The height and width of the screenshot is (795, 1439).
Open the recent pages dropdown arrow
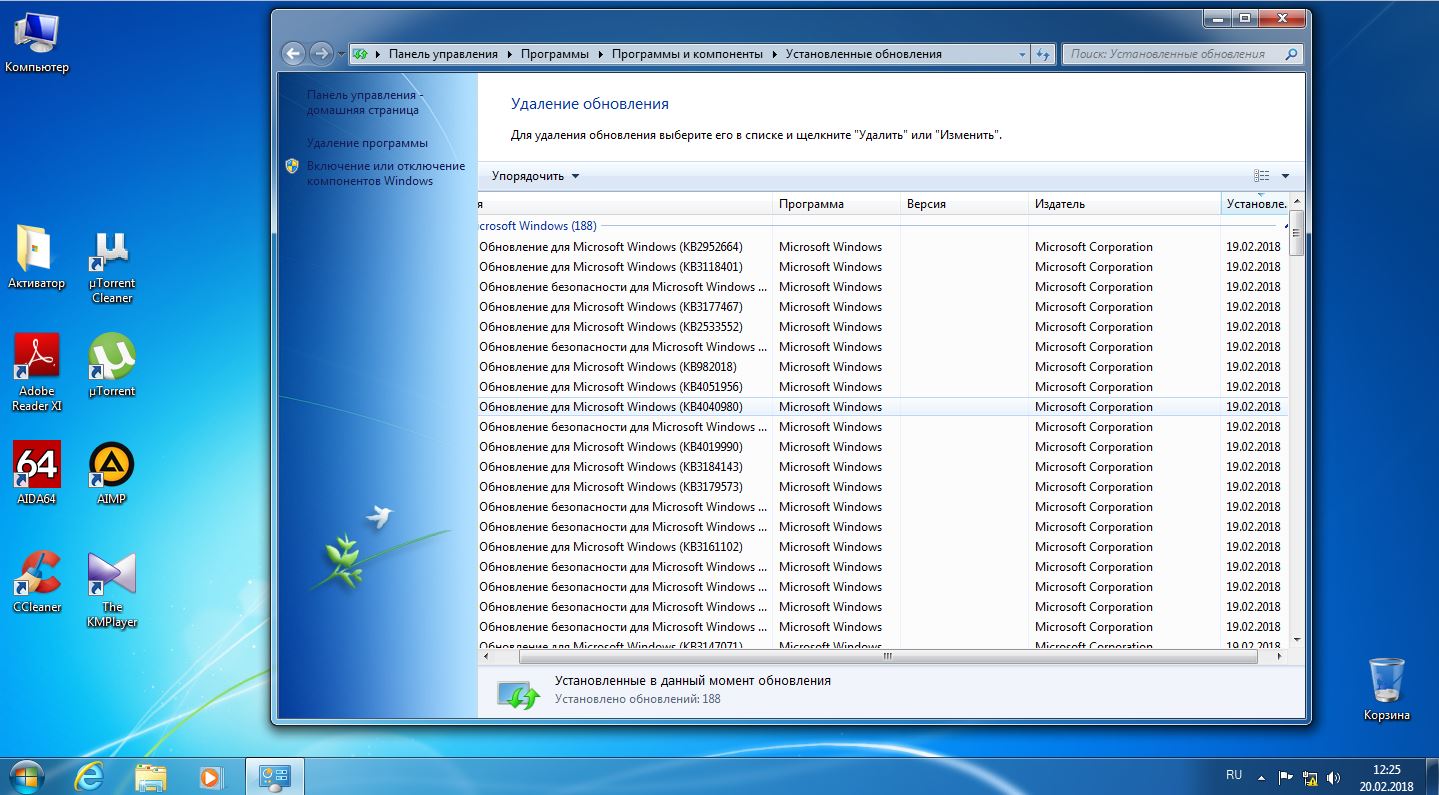point(342,54)
